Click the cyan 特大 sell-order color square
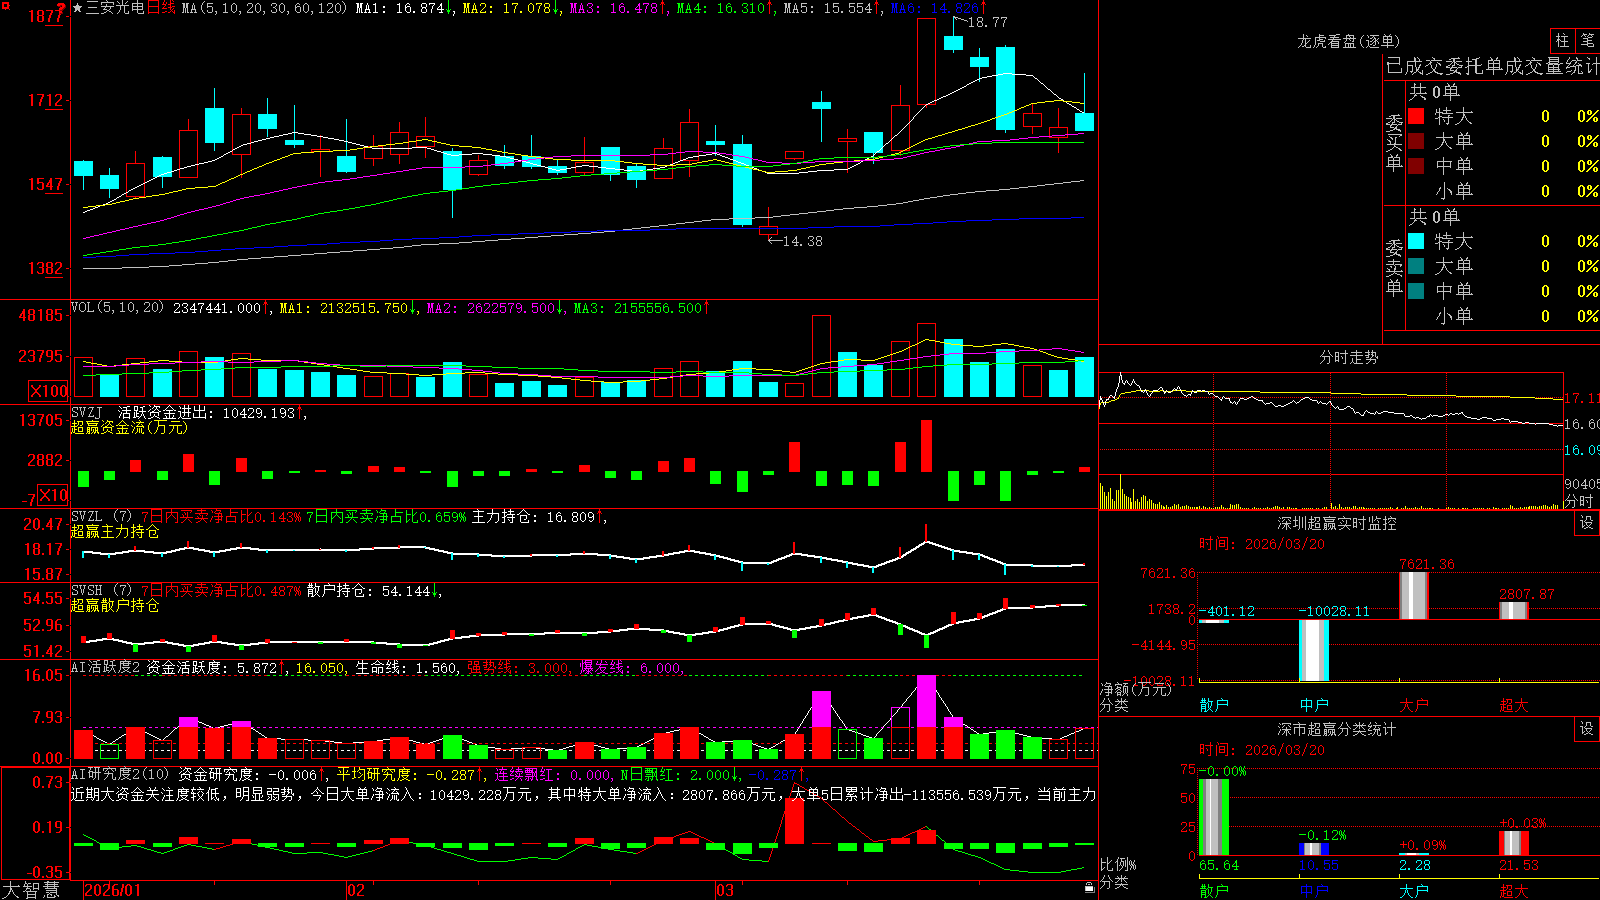This screenshot has width=1600, height=900. (x=1416, y=241)
